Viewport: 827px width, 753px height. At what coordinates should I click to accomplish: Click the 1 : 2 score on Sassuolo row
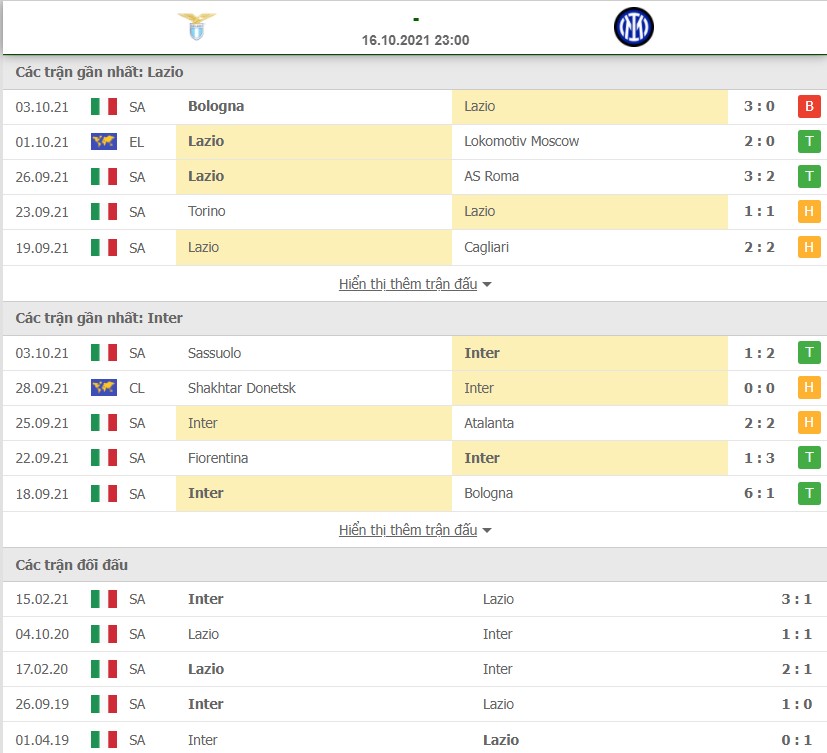(759, 353)
